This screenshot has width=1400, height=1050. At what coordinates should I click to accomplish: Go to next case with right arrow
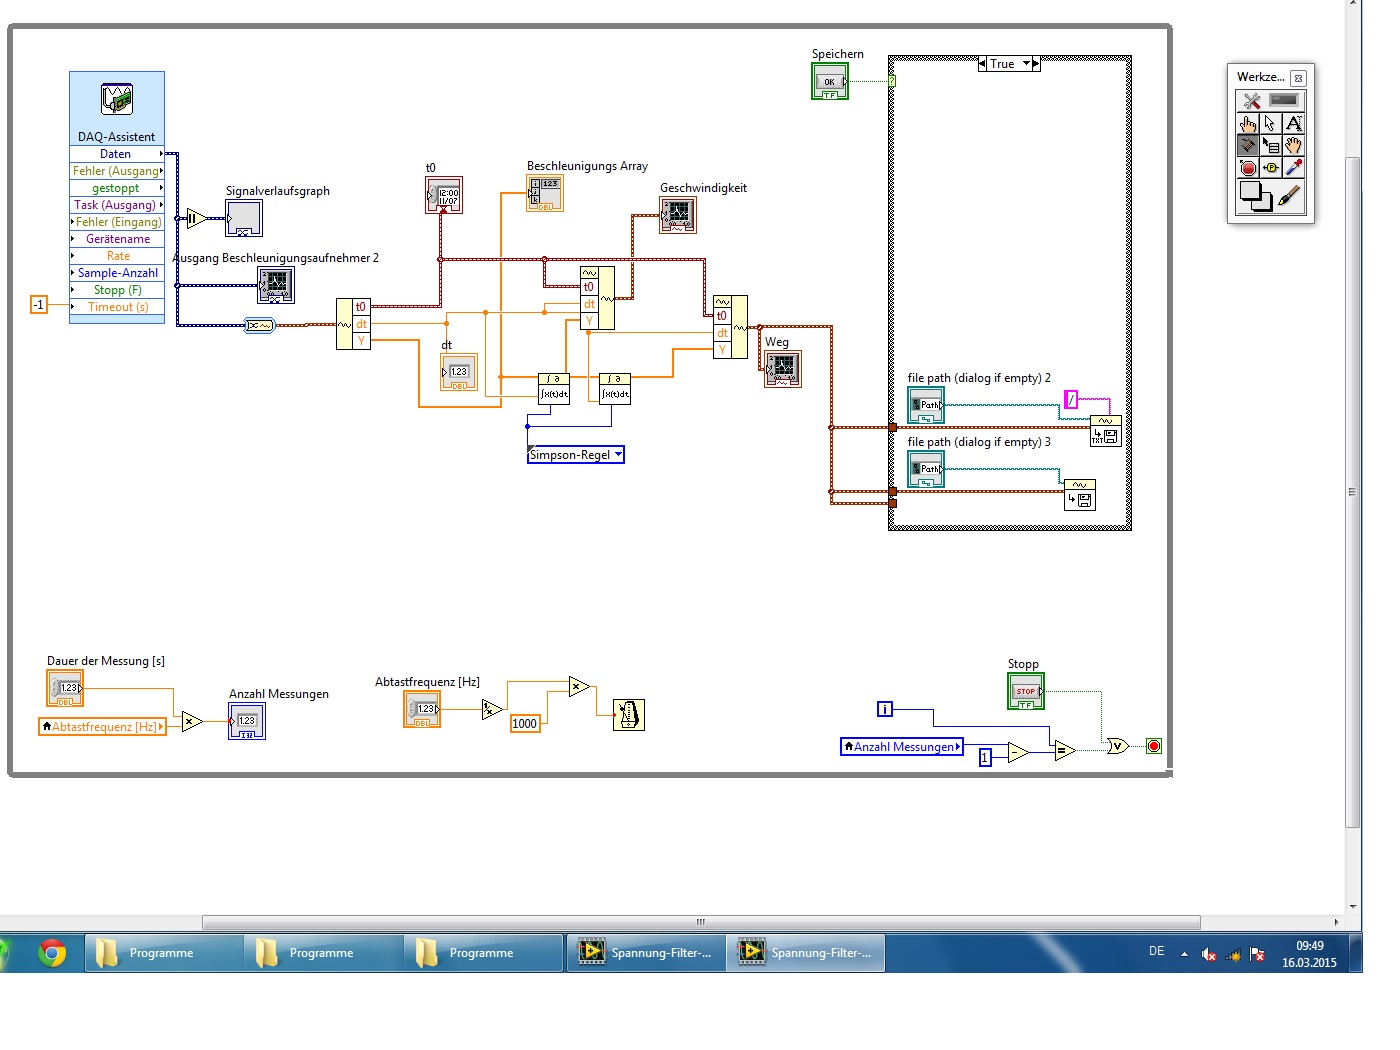tap(1036, 64)
